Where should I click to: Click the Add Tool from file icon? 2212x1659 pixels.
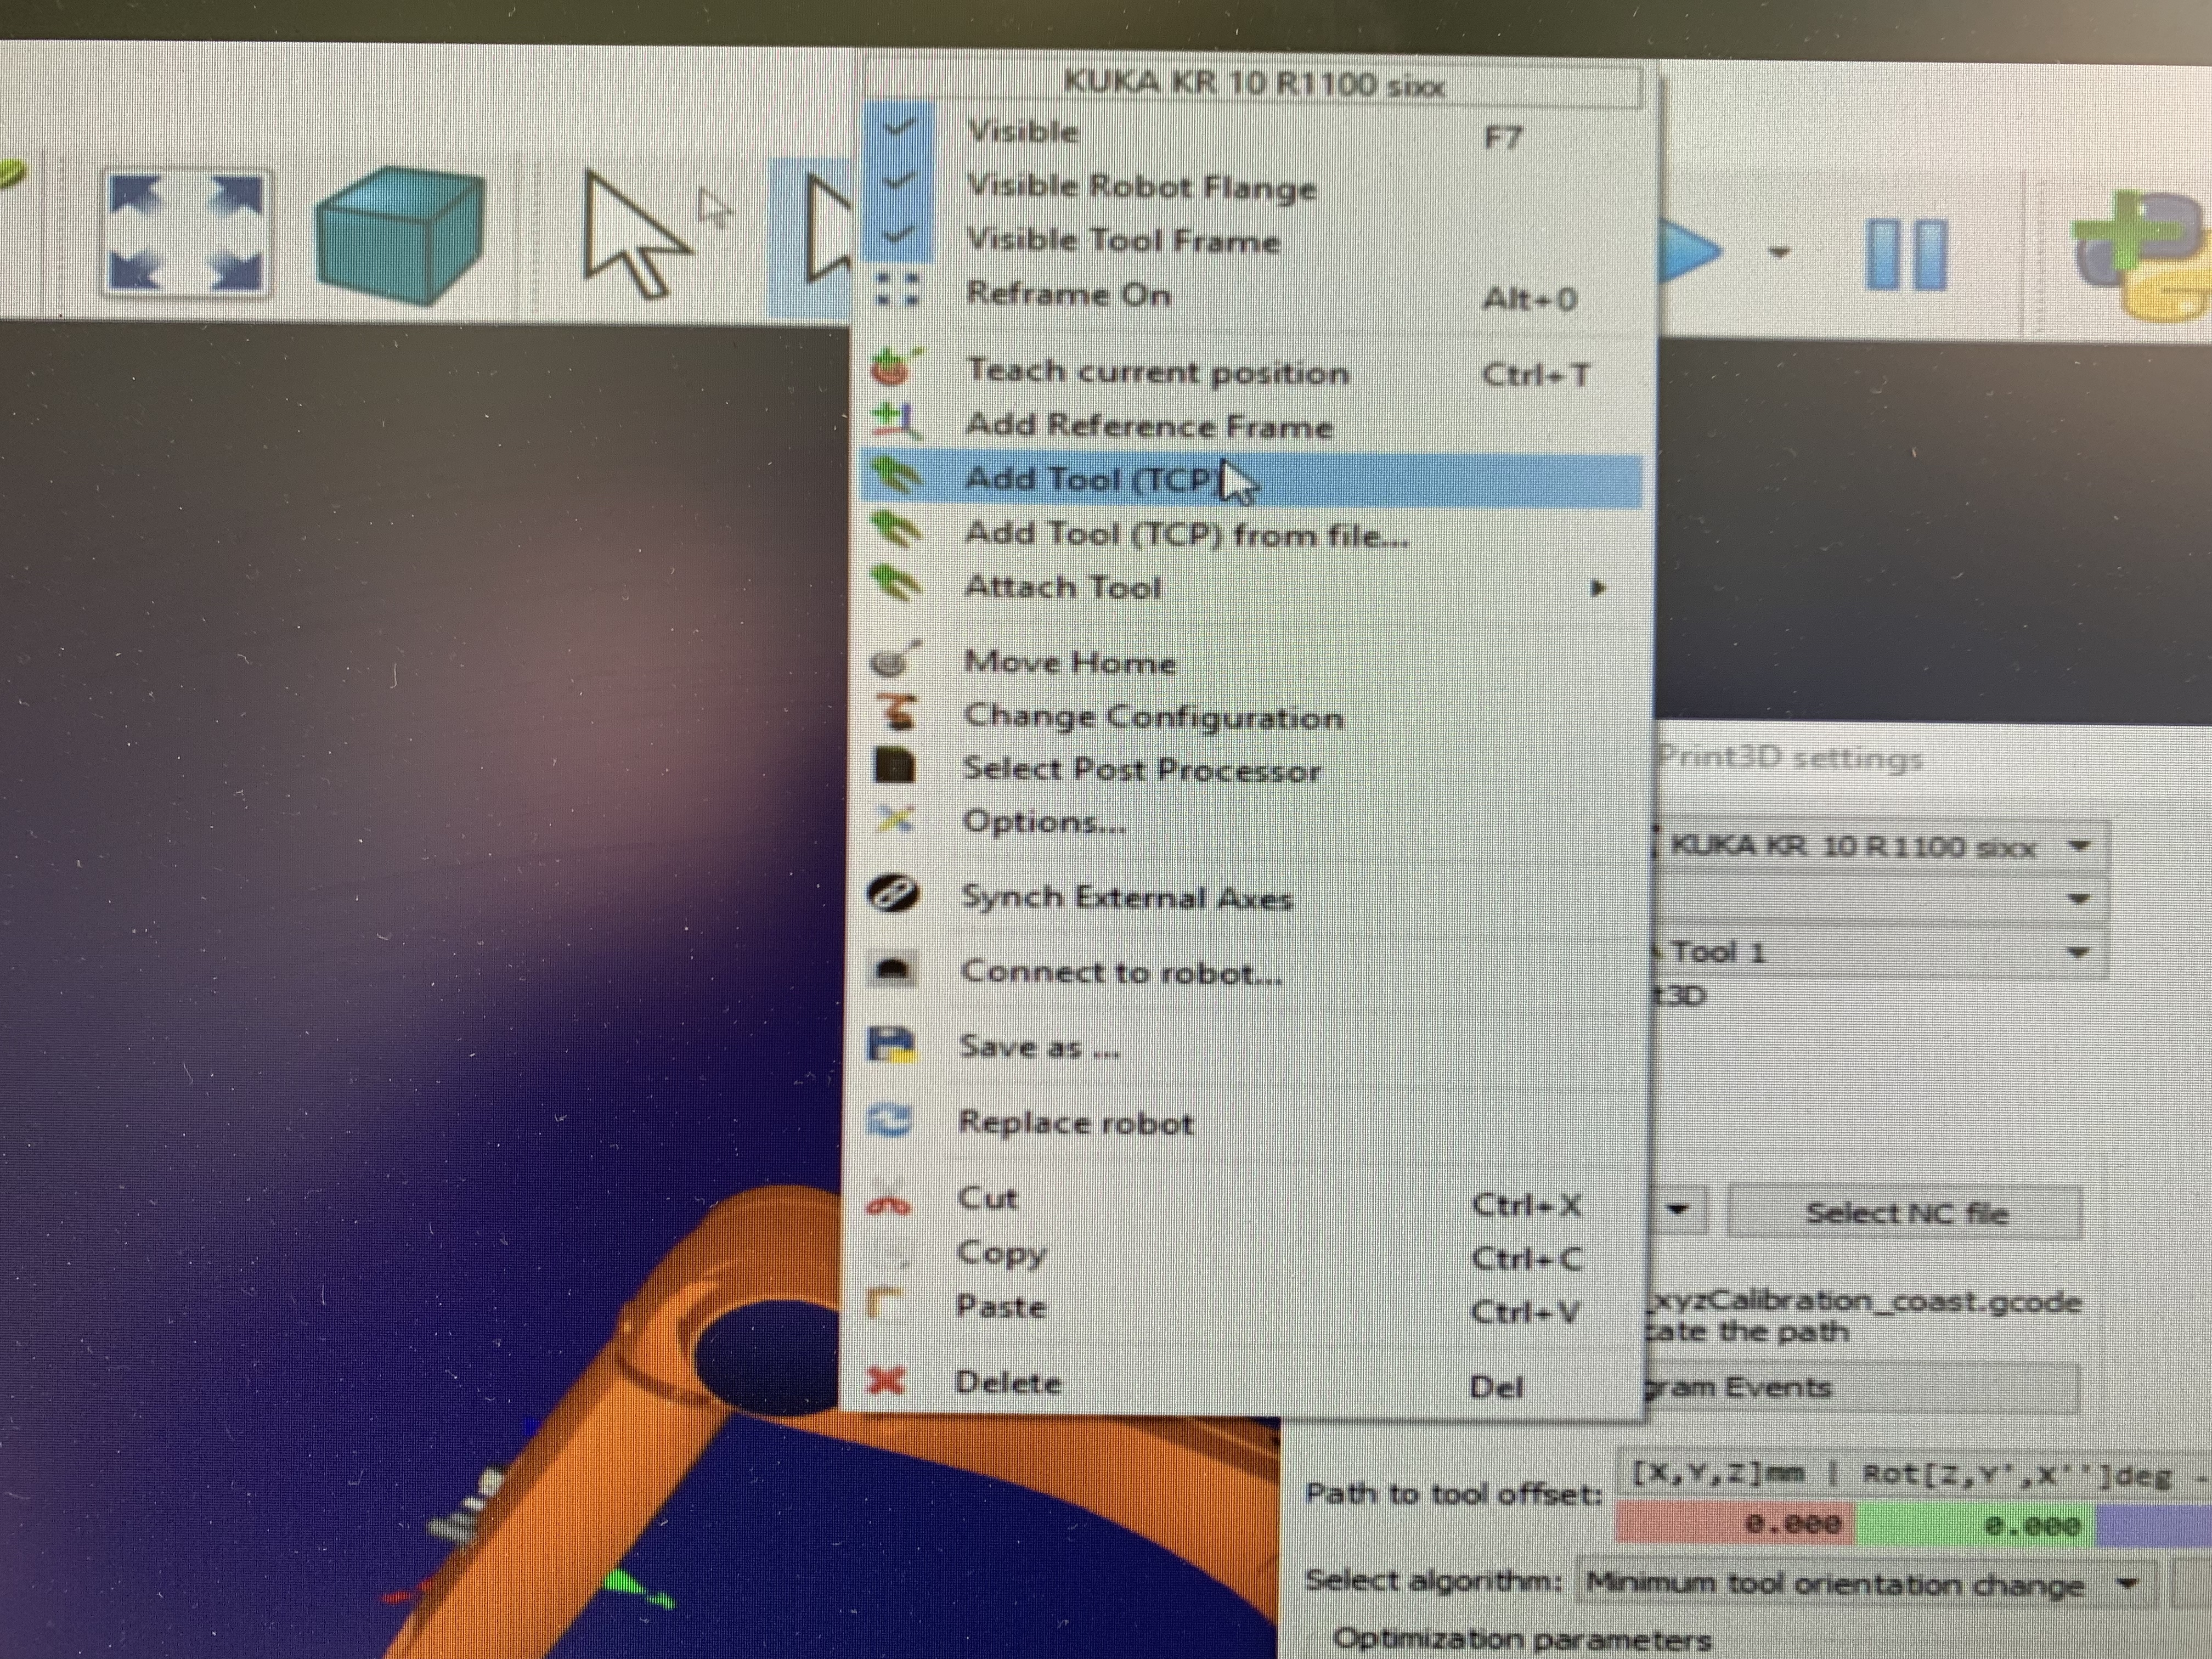point(896,530)
